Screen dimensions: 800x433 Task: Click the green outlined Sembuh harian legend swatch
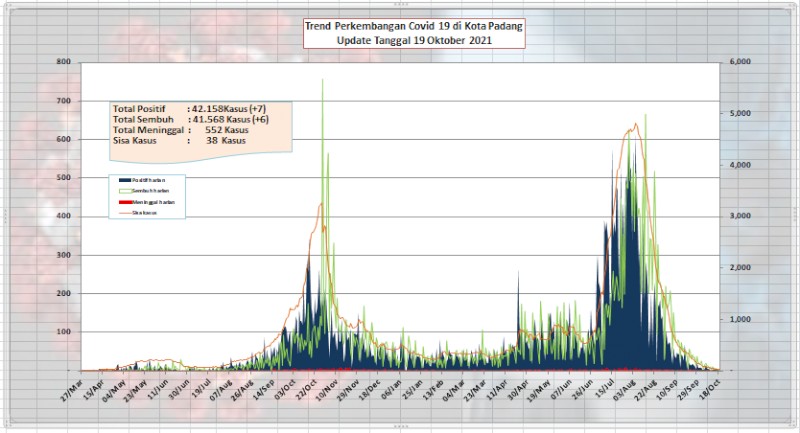click(x=125, y=191)
